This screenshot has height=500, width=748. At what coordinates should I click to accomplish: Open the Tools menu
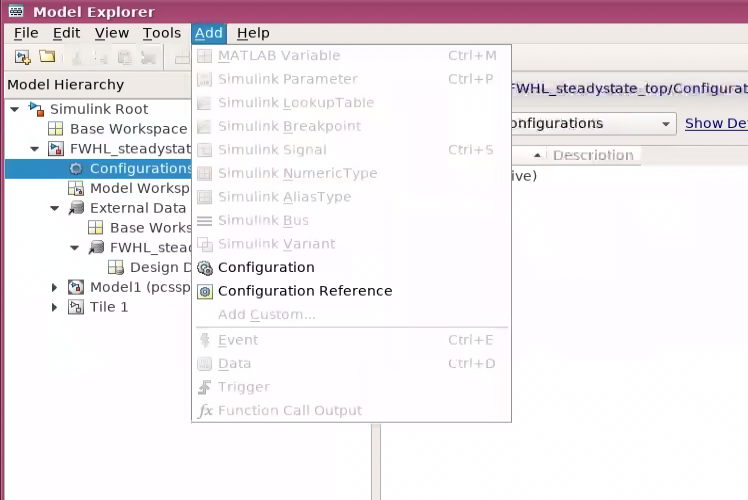click(162, 33)
